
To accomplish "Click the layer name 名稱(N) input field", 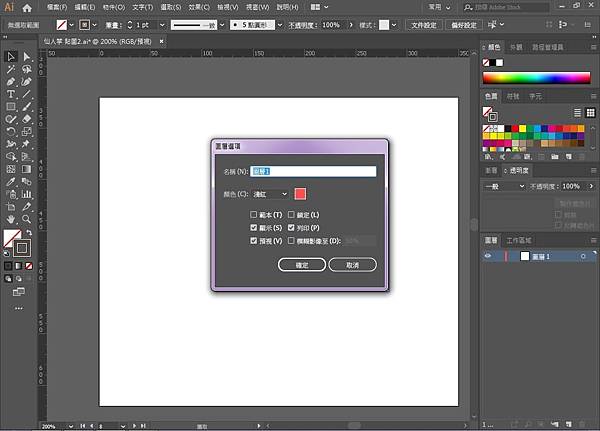I will (x=313, y=171).
